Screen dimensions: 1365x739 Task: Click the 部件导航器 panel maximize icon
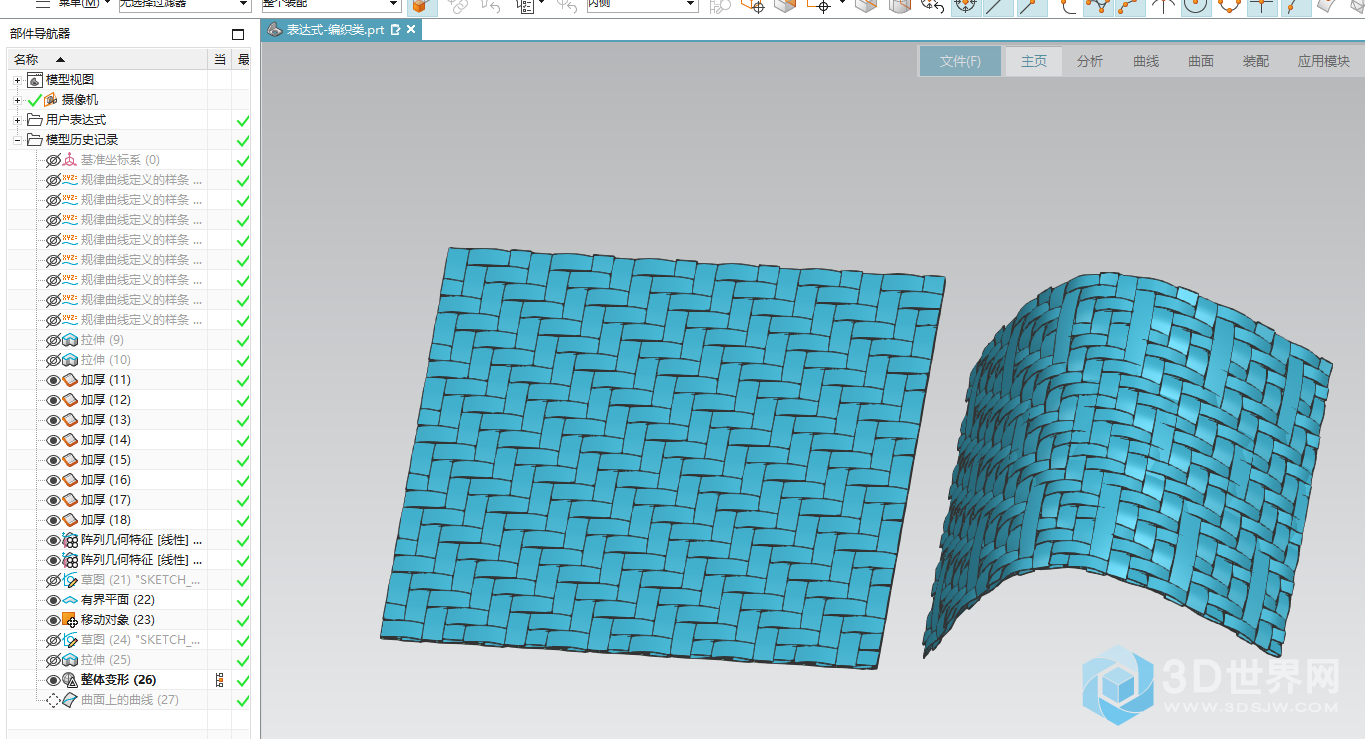[x=238, y=34]
